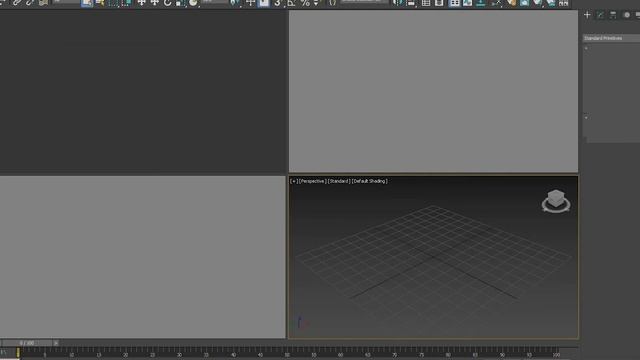Image resolution: width=640 pixels, height=360 pixels.
Task: Toggle the Layer Explorer
Action: coord(439,3)
